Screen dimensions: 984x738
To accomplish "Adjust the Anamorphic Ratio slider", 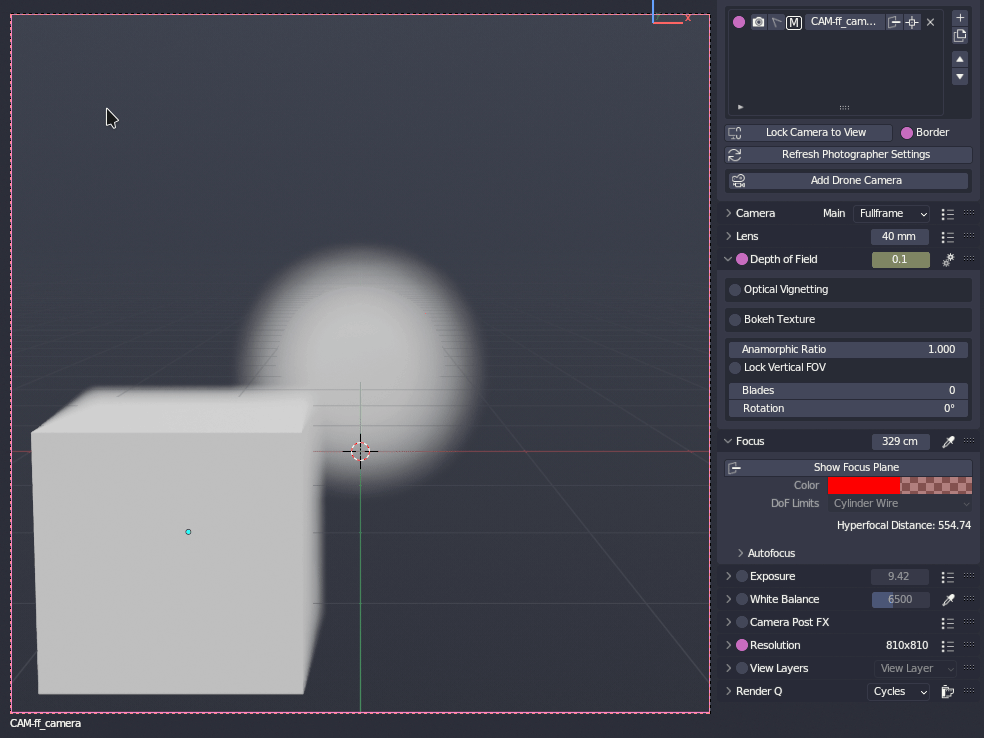I will point(848,349).
